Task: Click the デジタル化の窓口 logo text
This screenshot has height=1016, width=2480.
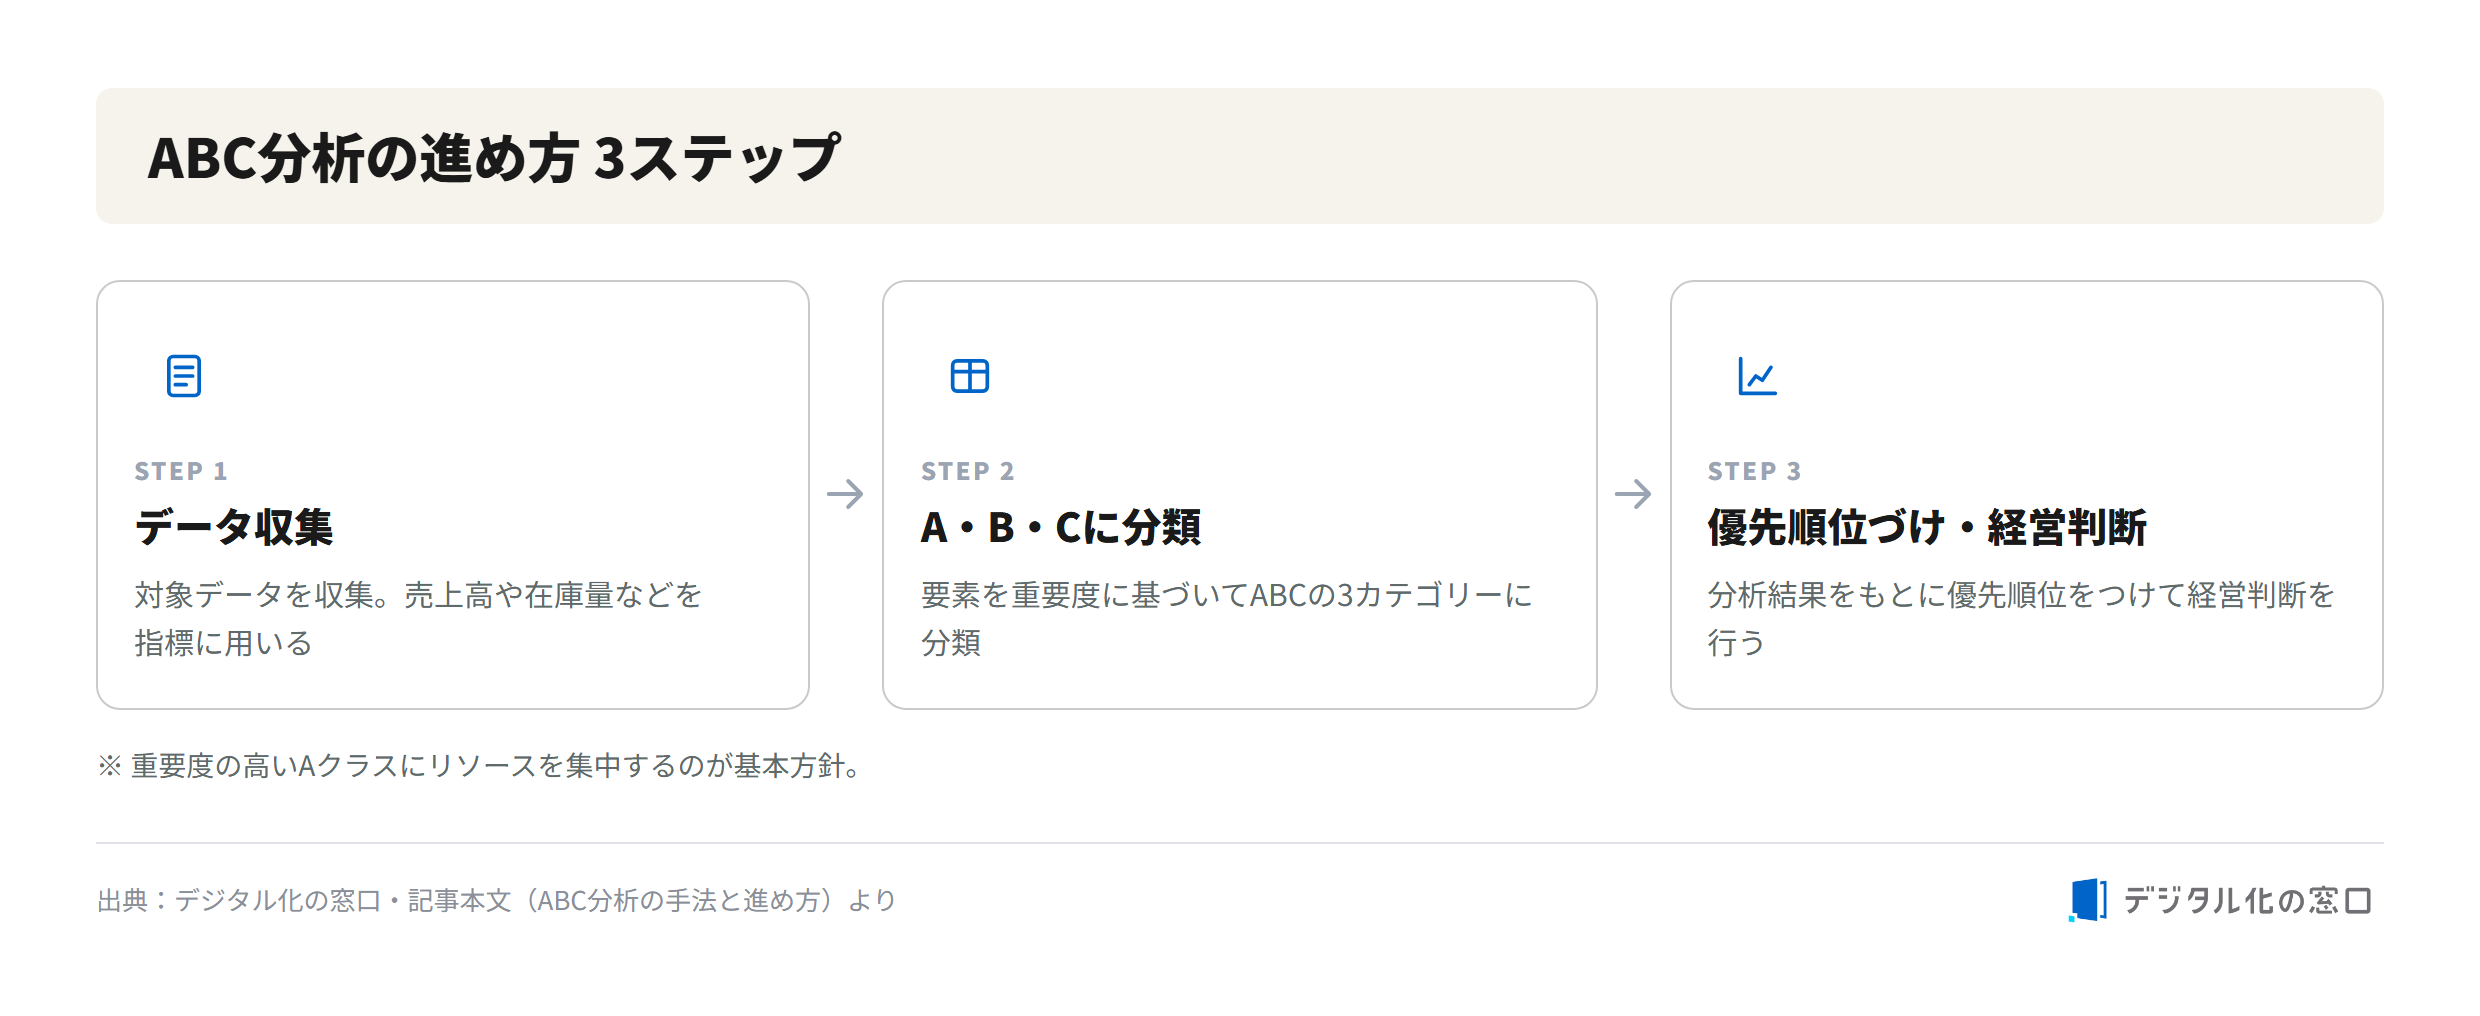Action: 2247,901
